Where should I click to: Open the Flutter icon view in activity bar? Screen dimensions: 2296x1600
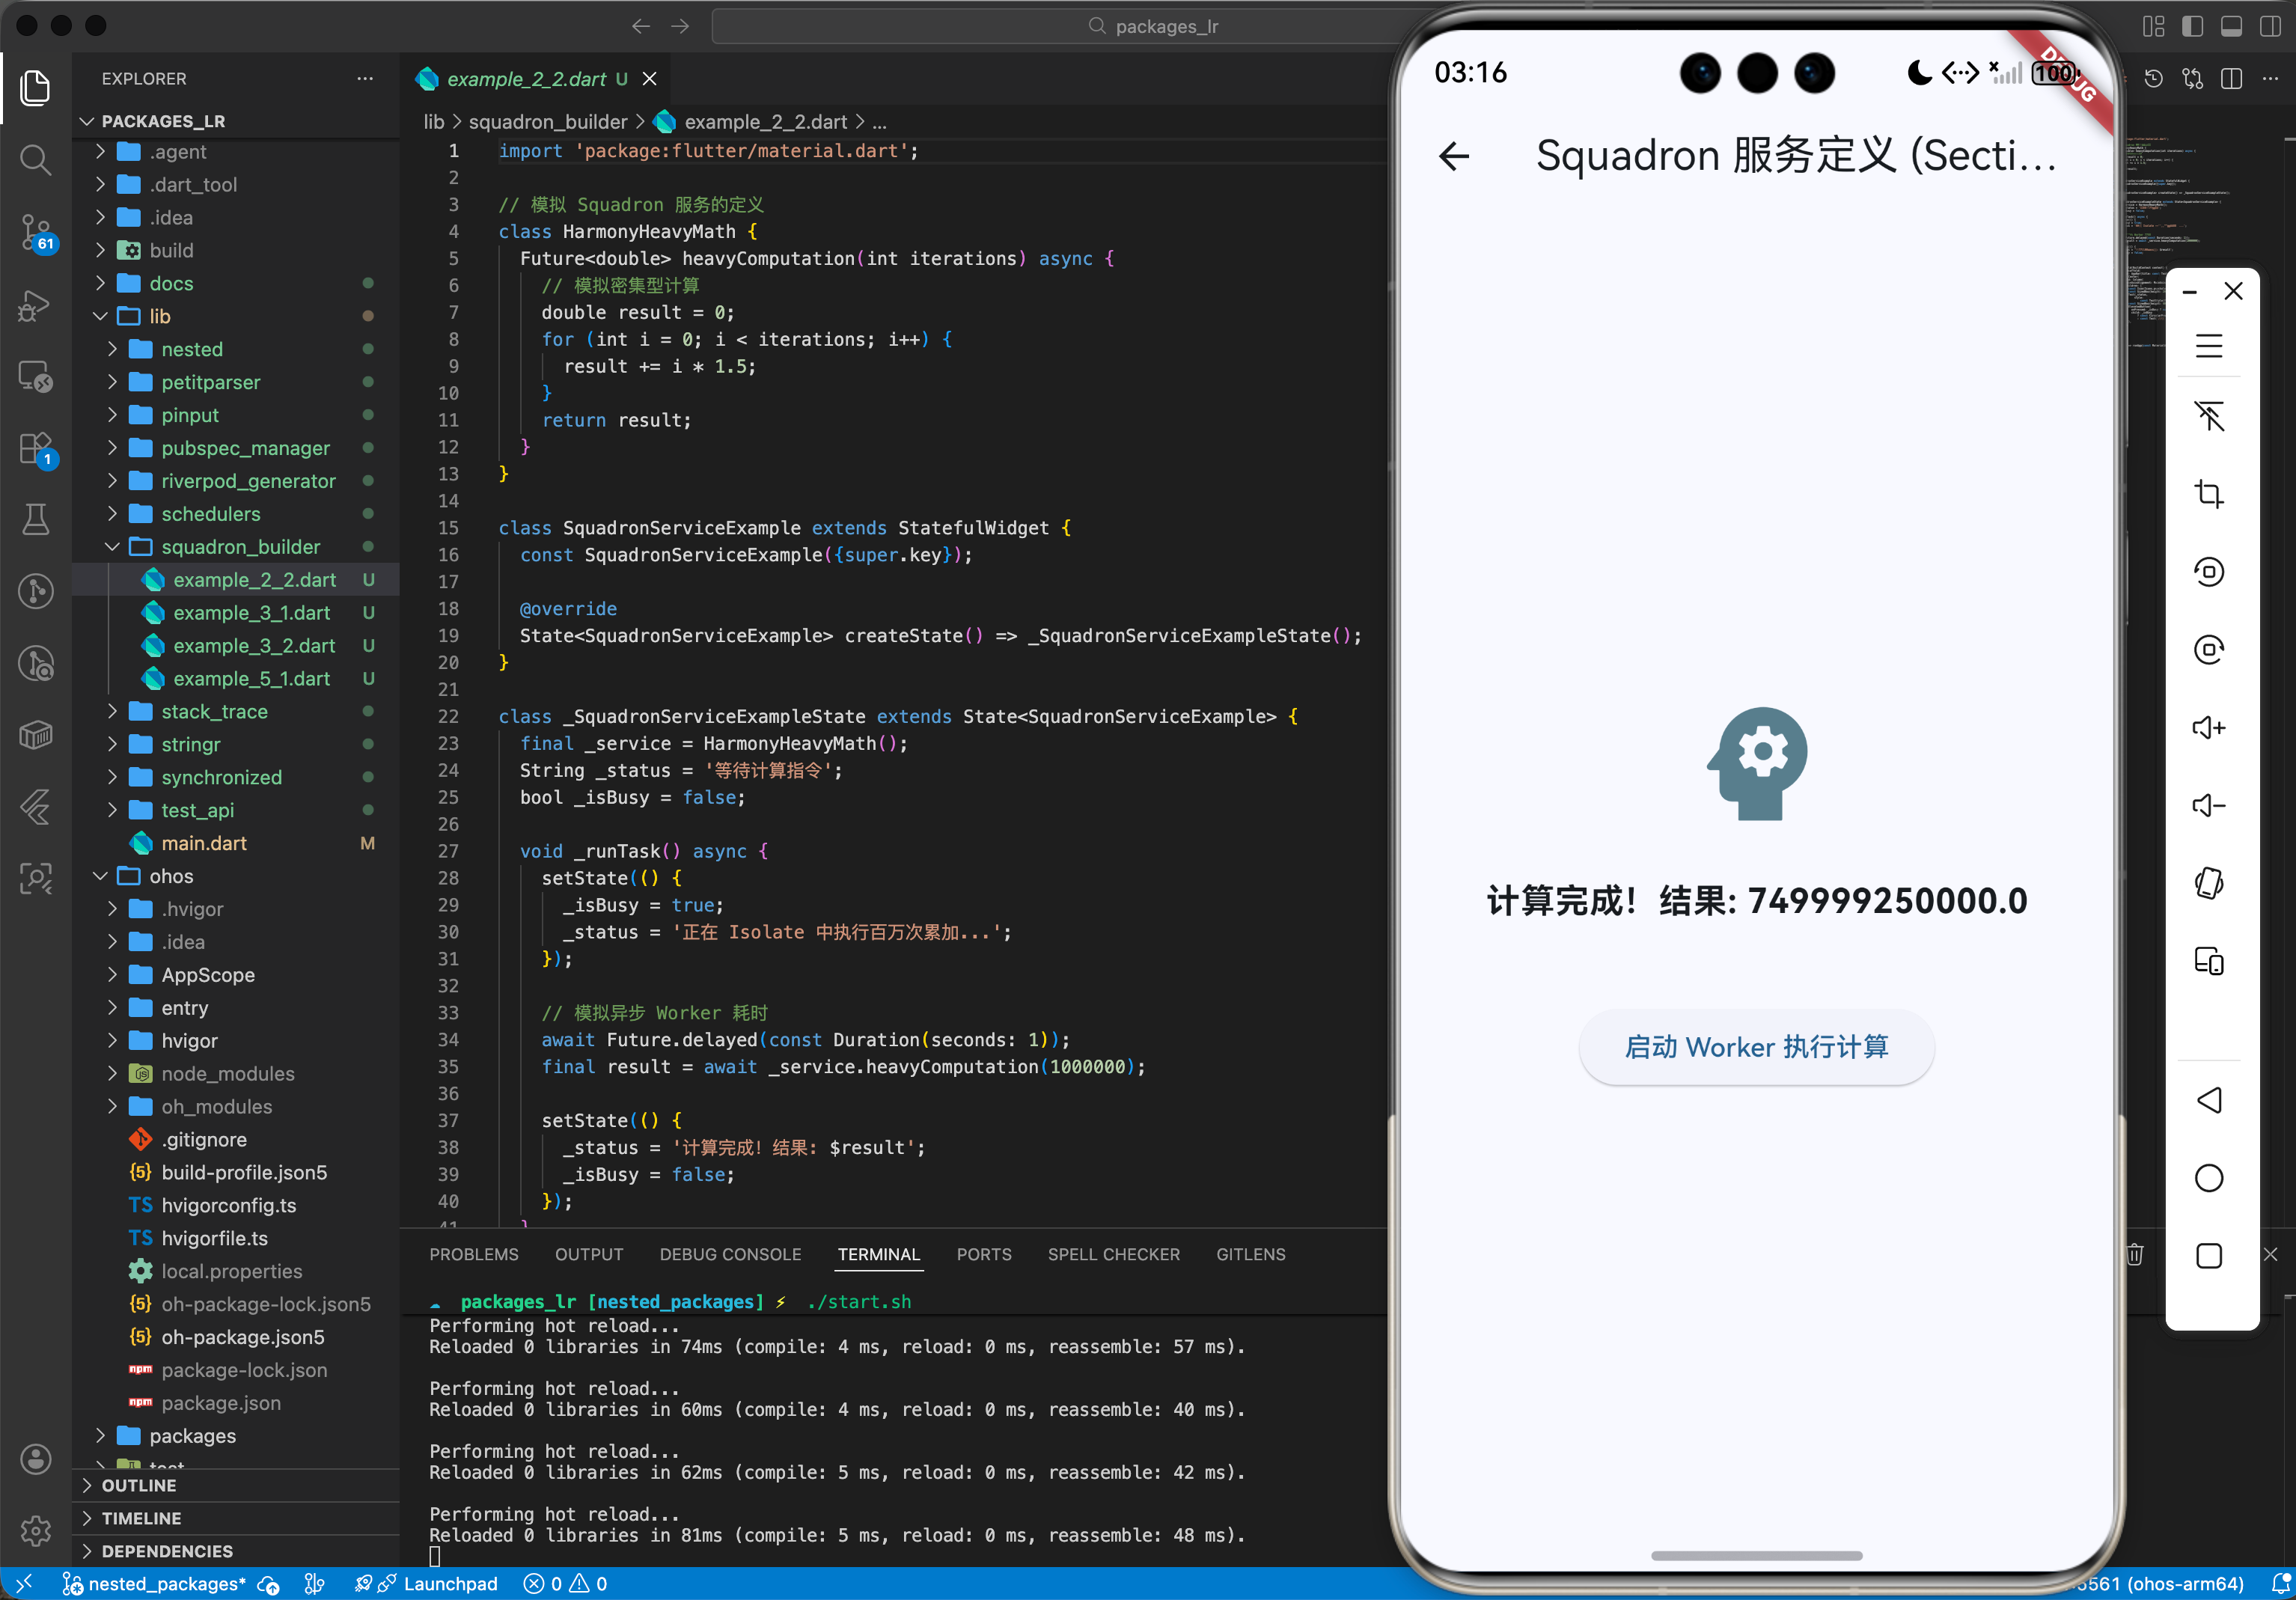(x=35, y=807)
